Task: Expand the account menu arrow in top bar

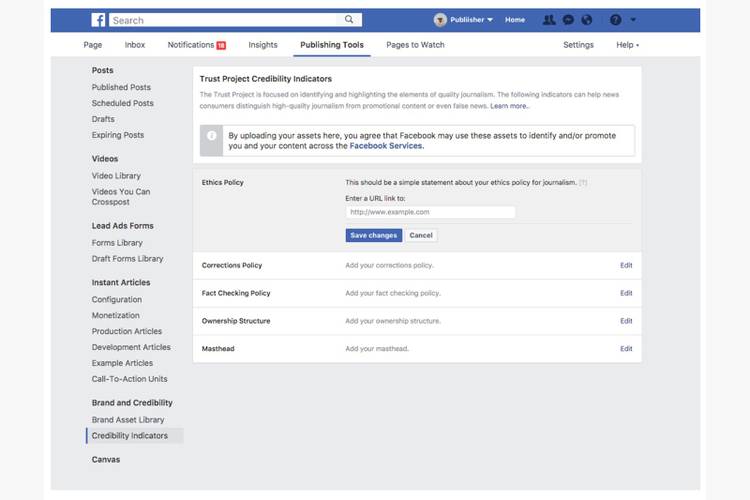Action: pos(633,20)
